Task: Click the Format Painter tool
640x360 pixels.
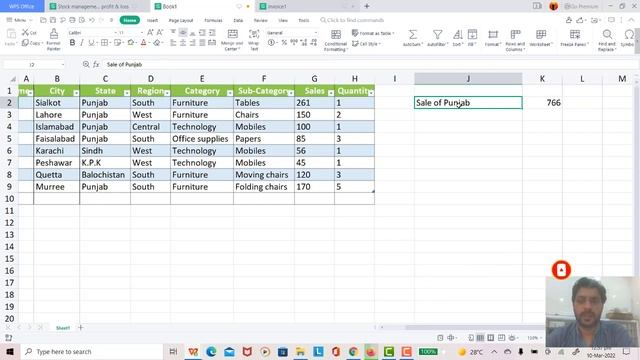Action: (53, 39)
